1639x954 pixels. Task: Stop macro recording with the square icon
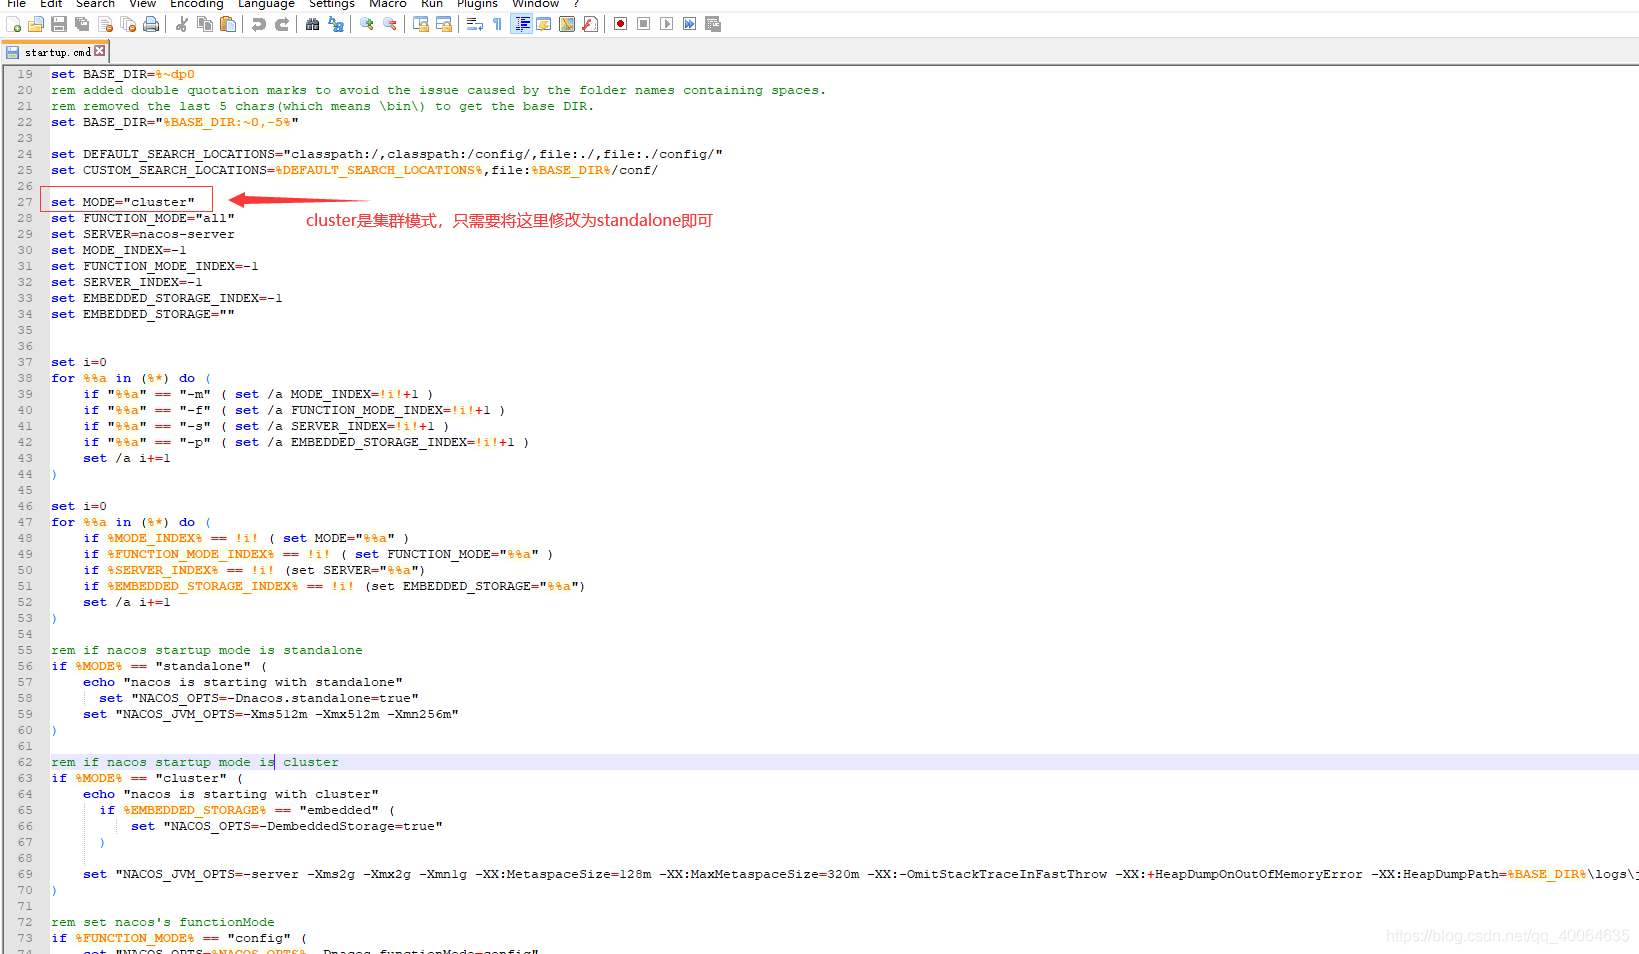pyautogui.click(x=644, y=24)
